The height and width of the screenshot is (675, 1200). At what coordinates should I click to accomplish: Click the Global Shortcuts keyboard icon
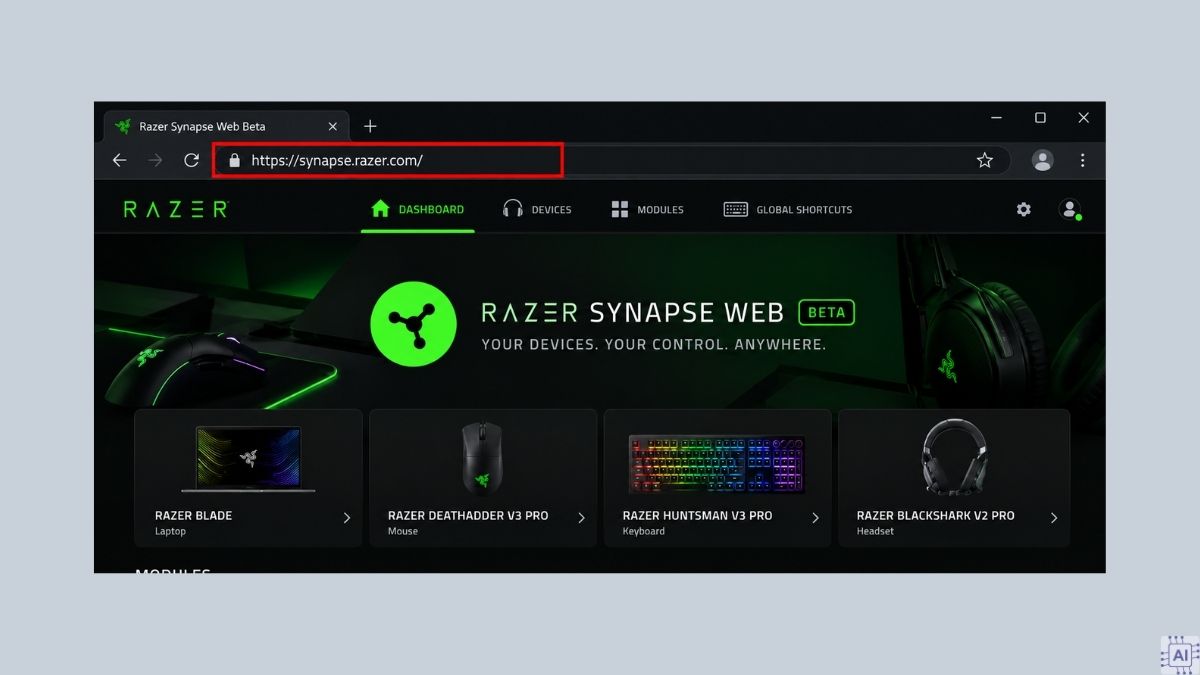coord(736,209)
